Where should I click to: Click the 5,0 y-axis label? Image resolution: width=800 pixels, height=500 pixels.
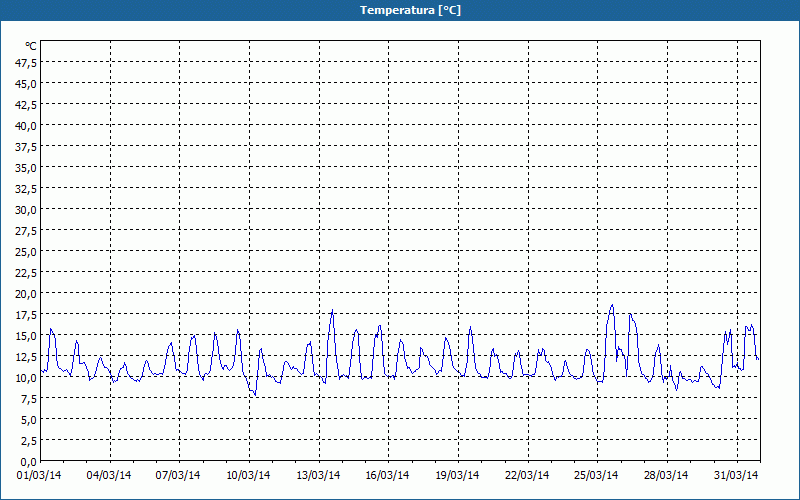[x=29, y=420]
